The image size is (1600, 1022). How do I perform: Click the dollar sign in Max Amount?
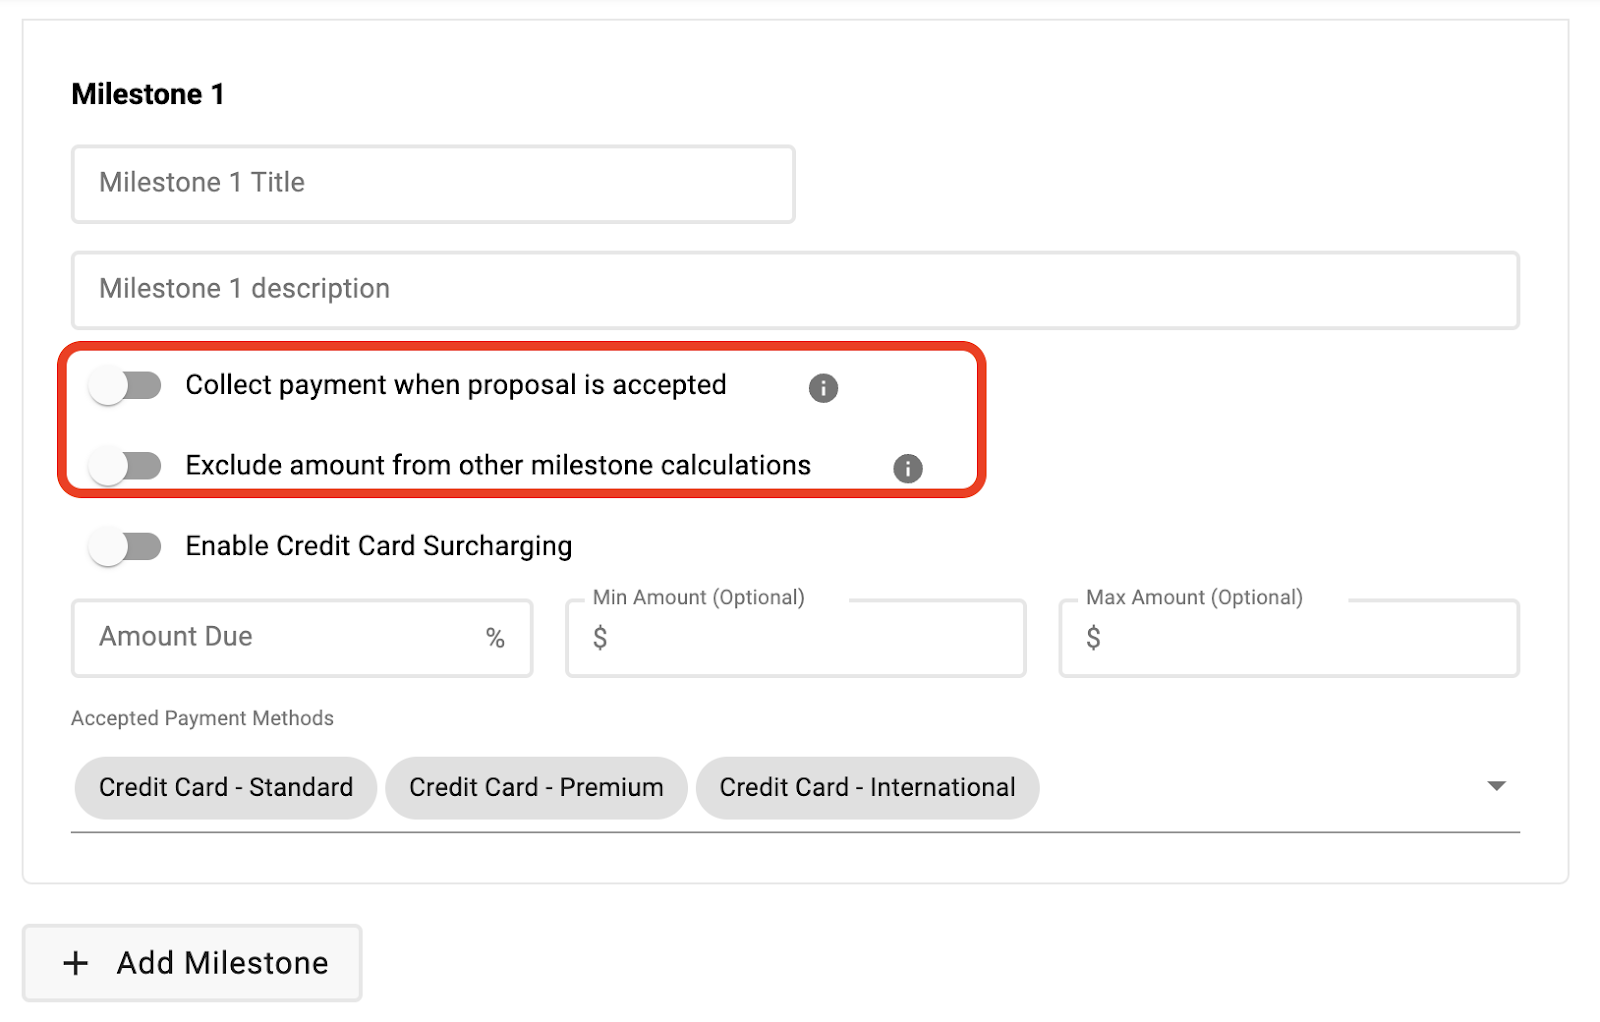[1093, 638]
